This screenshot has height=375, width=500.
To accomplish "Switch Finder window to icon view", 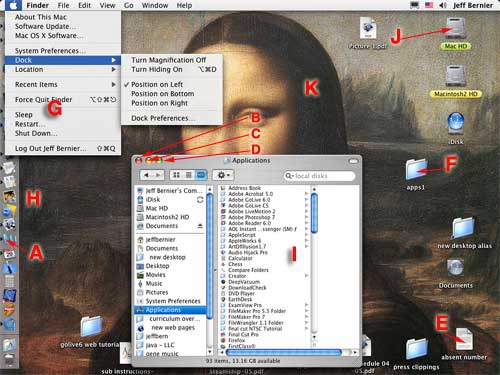I will point(177,175).
